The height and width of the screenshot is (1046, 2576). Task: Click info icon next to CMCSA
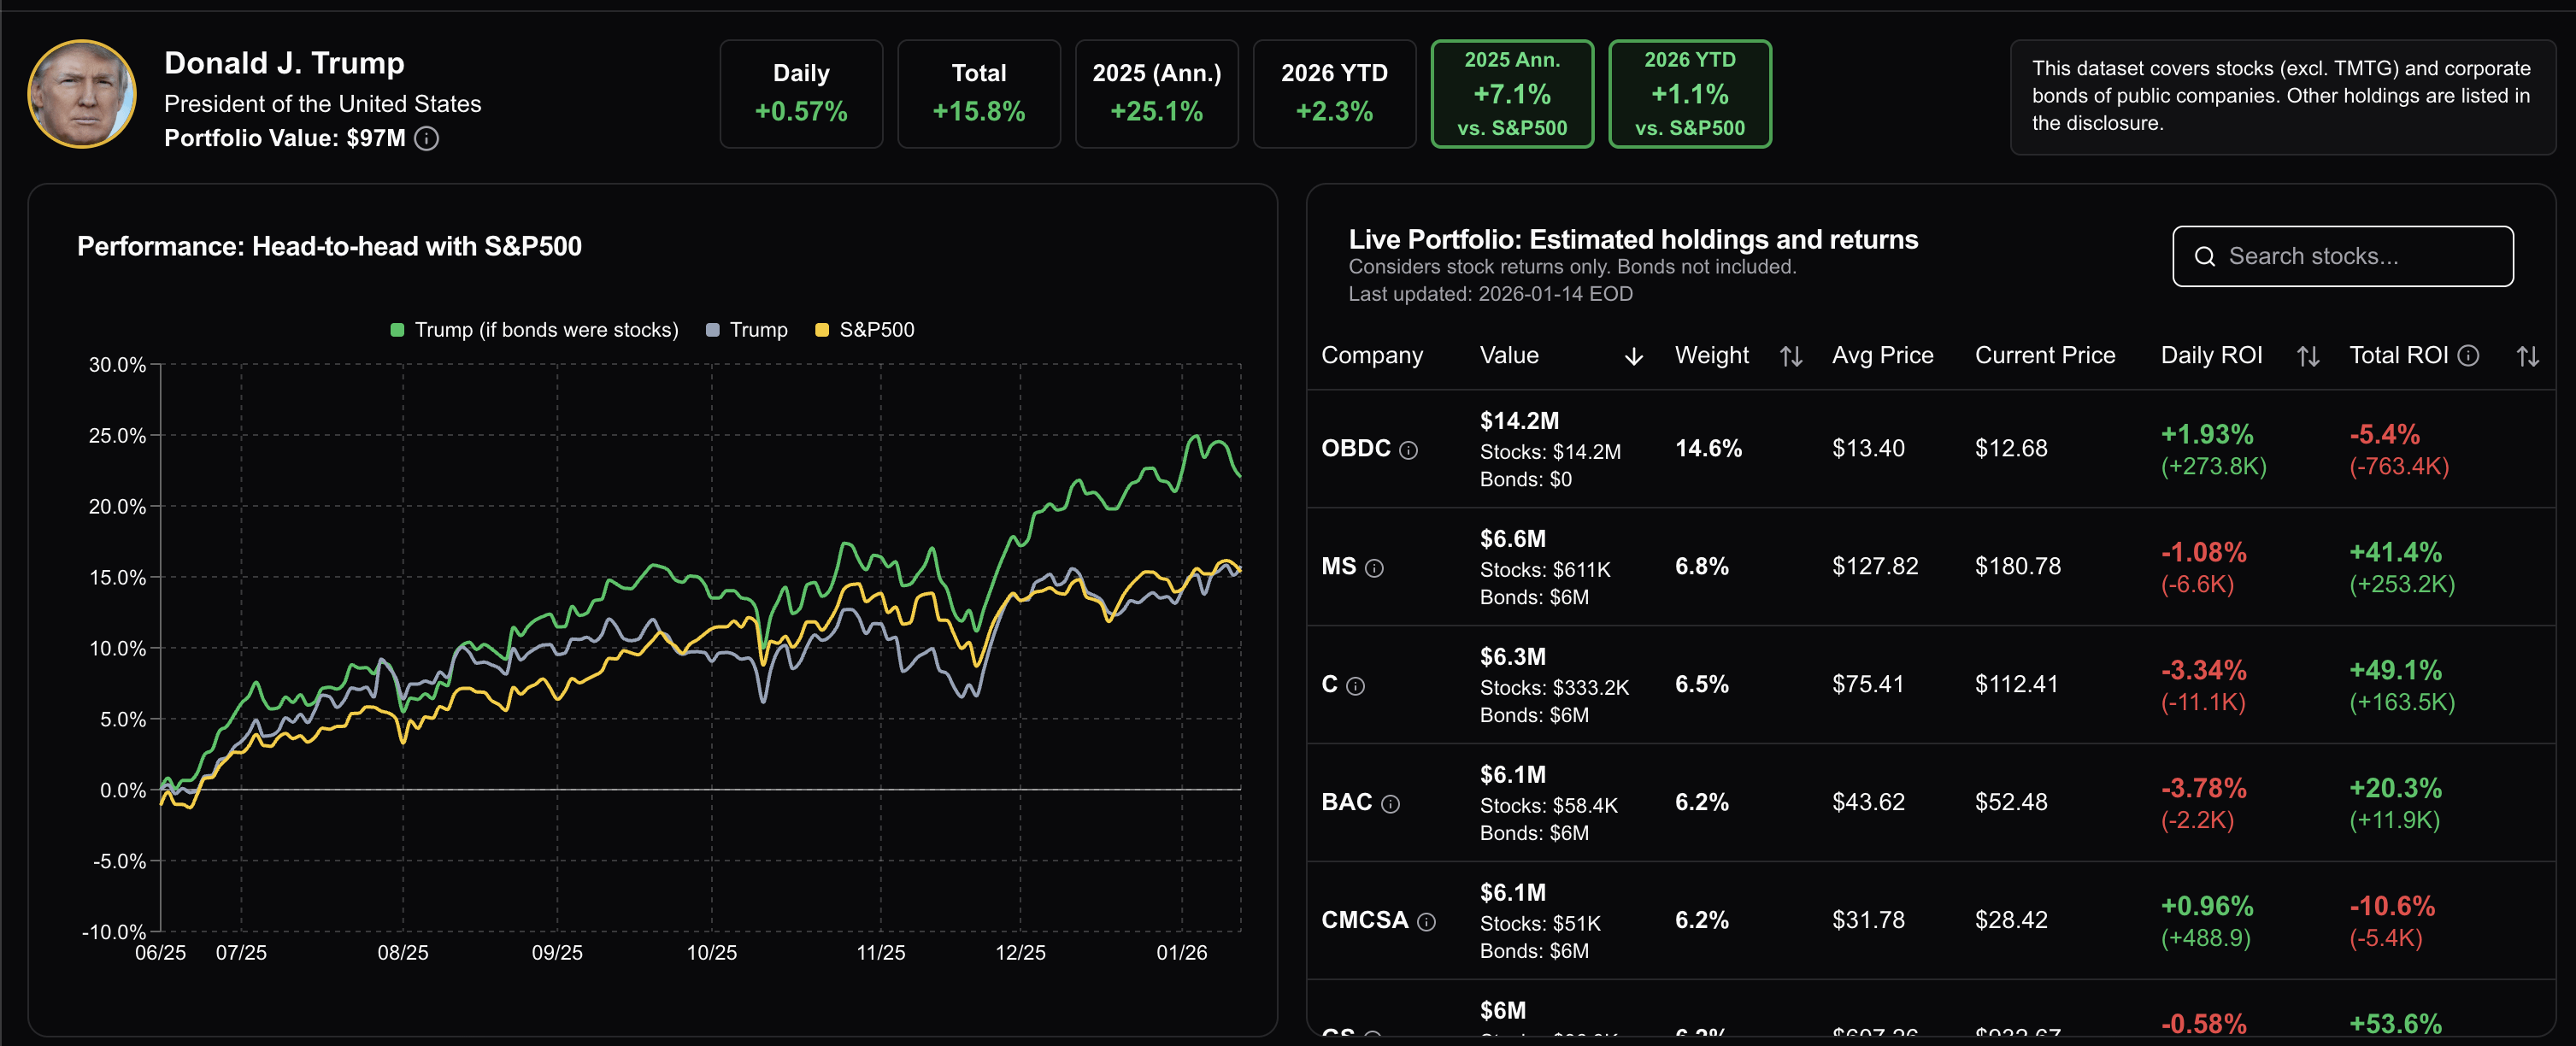1426,922
